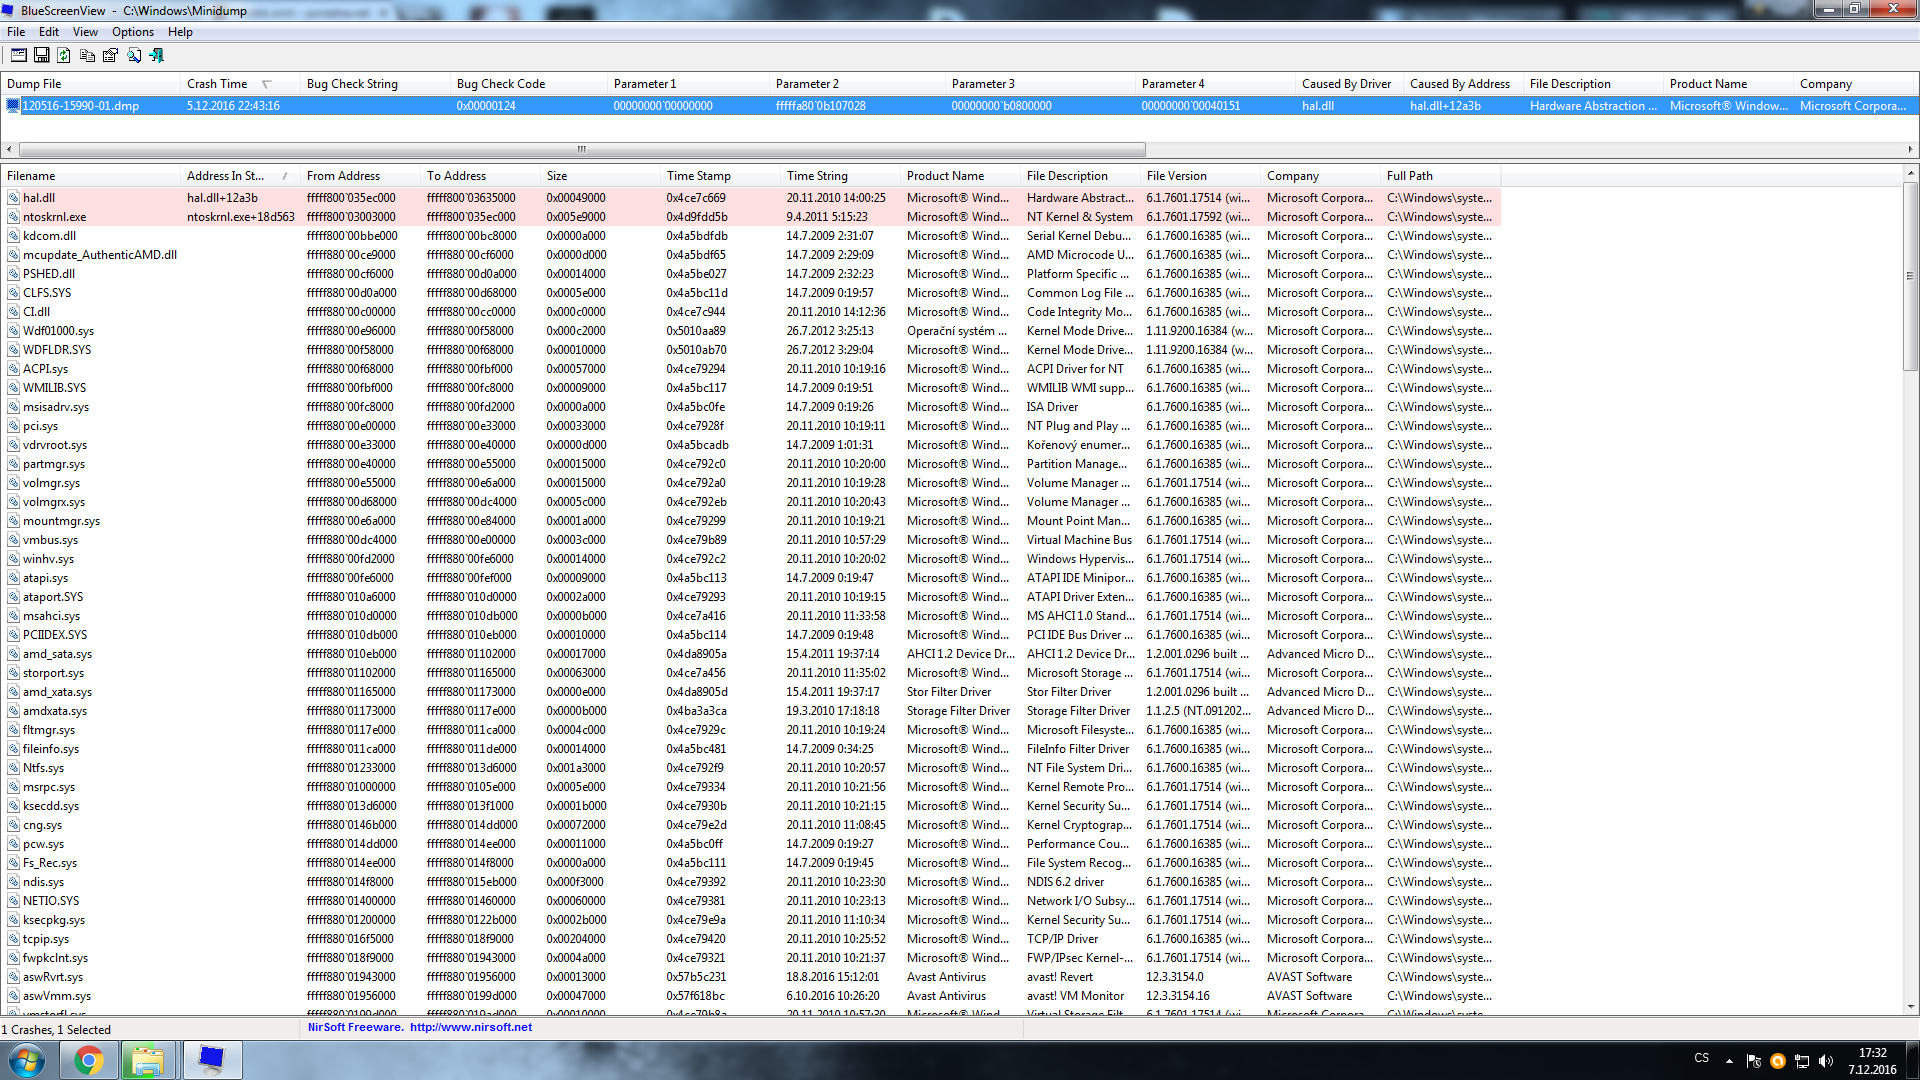Select the ntoskrnl.exe driver row

tap(55, 217)
